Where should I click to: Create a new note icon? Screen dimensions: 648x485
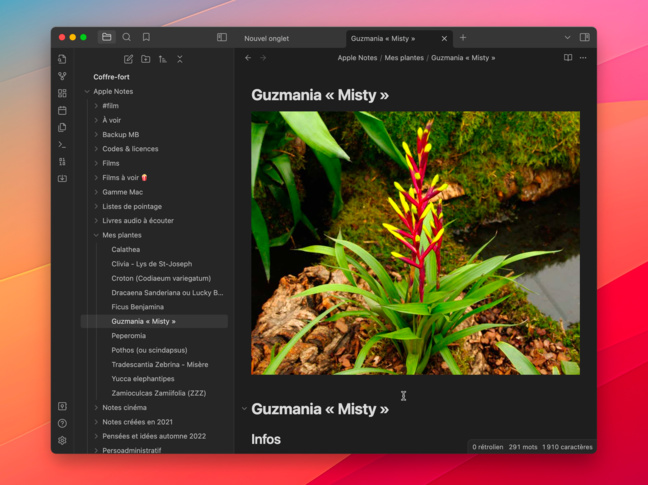pyautogui.click(x=128, y=59)
